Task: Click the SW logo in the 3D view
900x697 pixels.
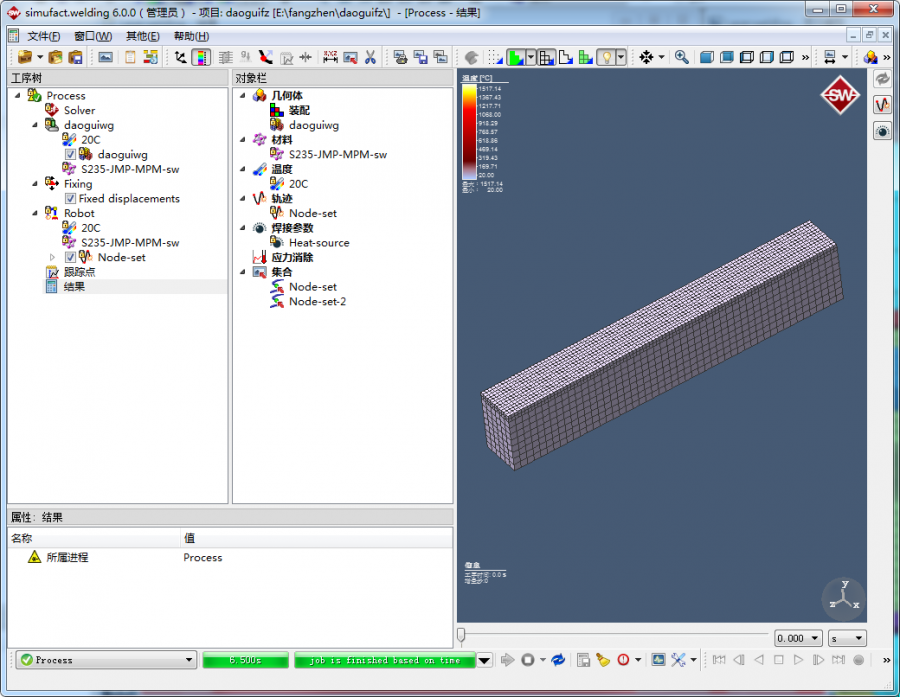Action: coord(839,96)
